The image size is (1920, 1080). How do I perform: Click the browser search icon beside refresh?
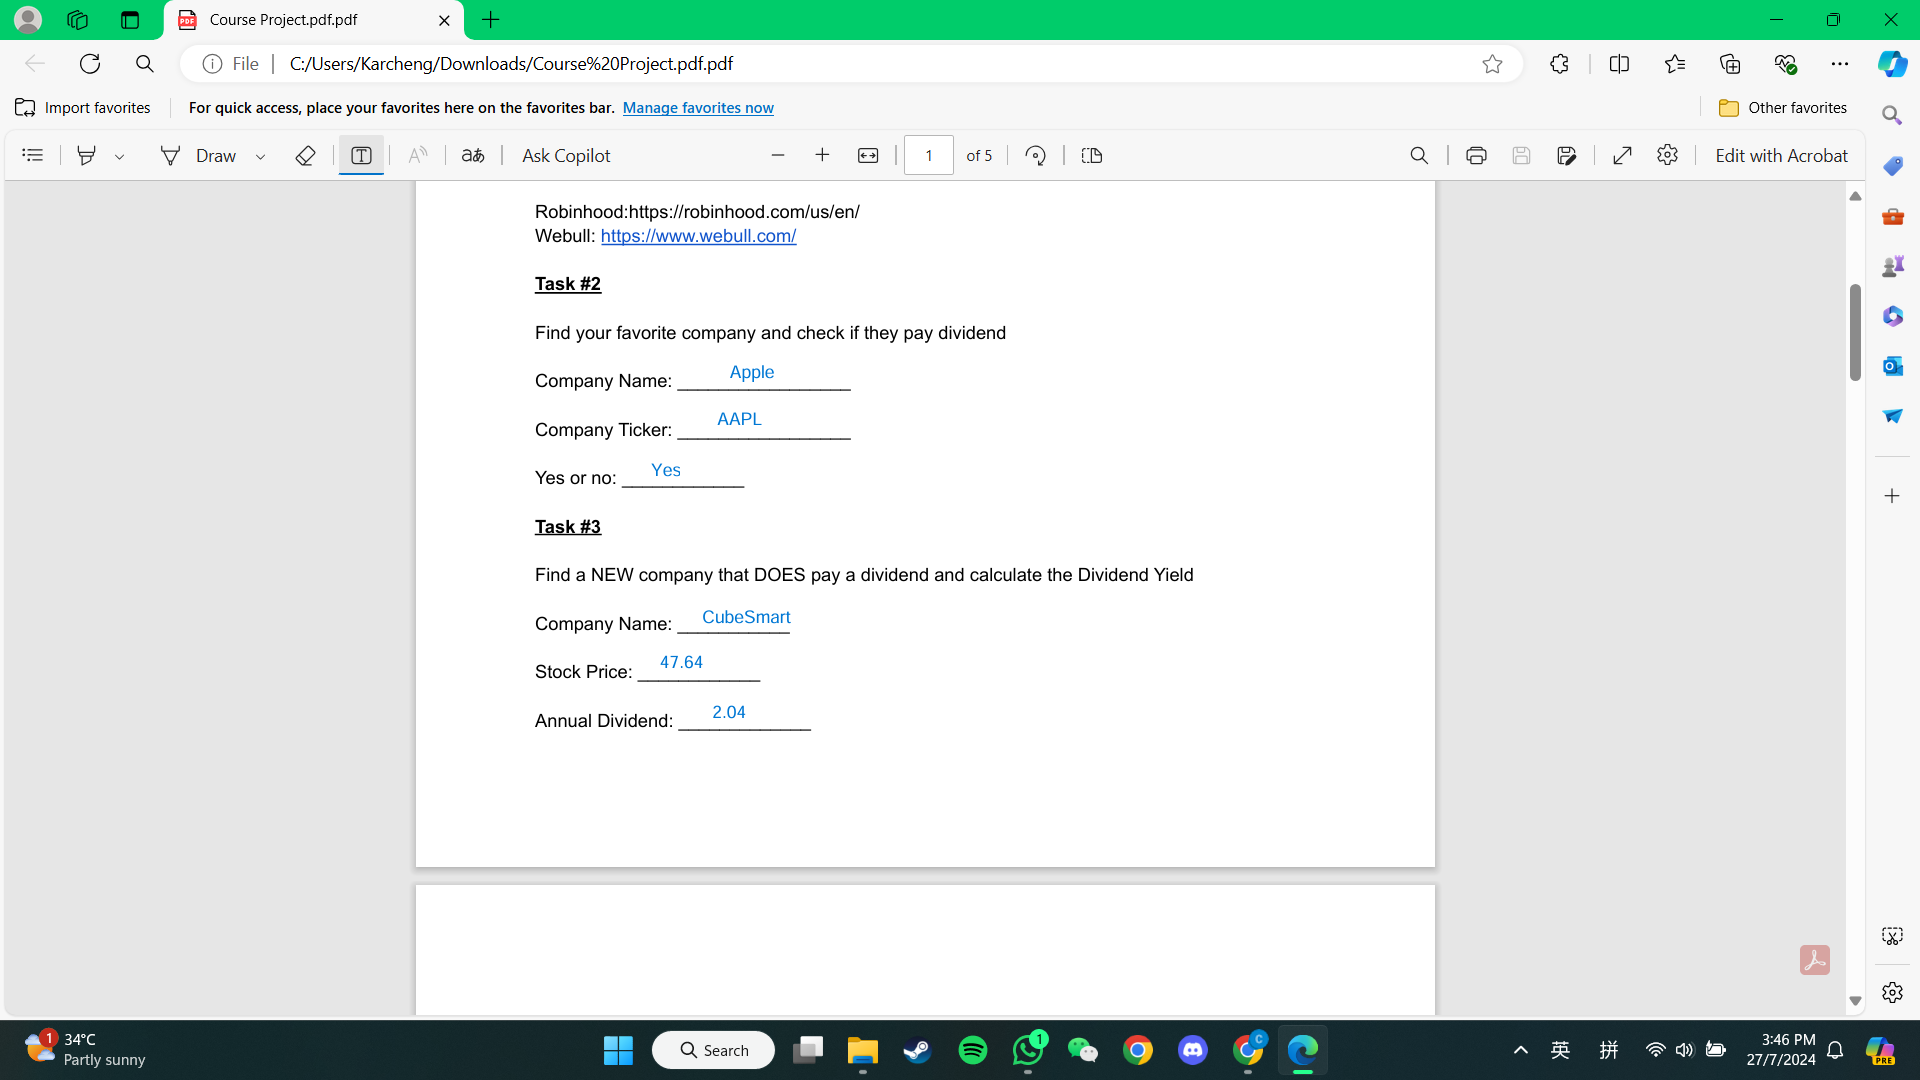click(145, 64)
